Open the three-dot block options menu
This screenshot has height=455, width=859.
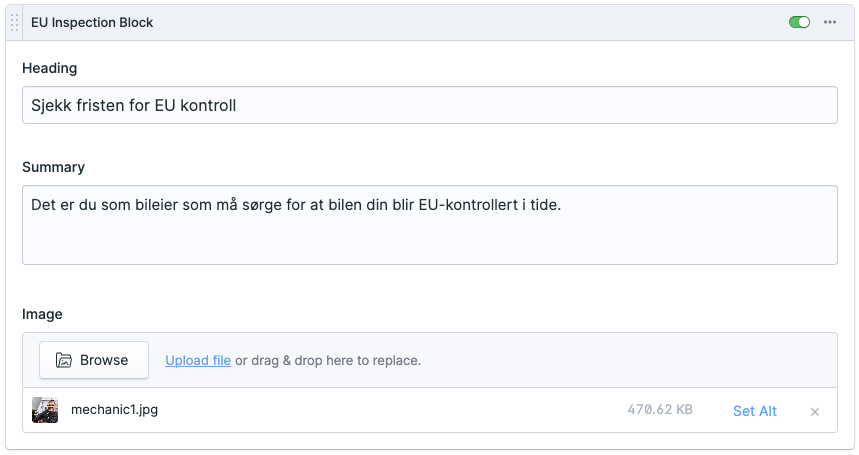coord(830,22)
